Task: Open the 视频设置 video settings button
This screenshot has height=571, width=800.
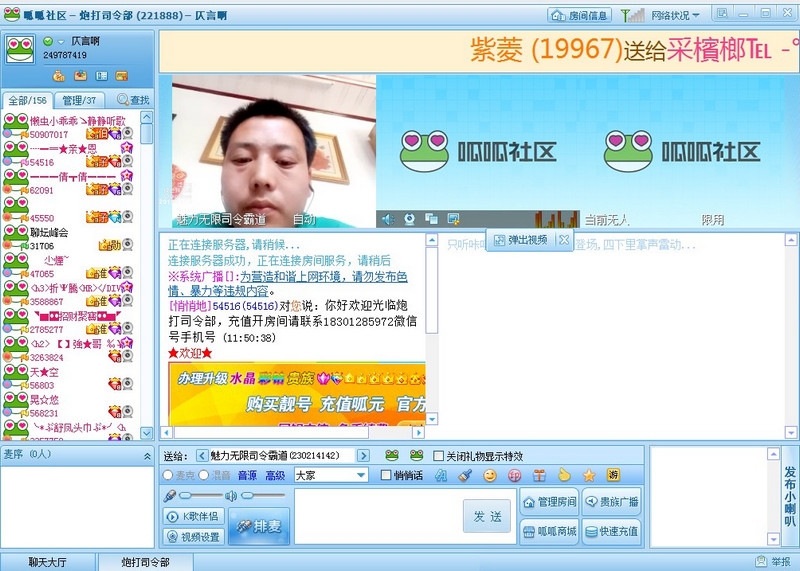Action: point(194,537)
